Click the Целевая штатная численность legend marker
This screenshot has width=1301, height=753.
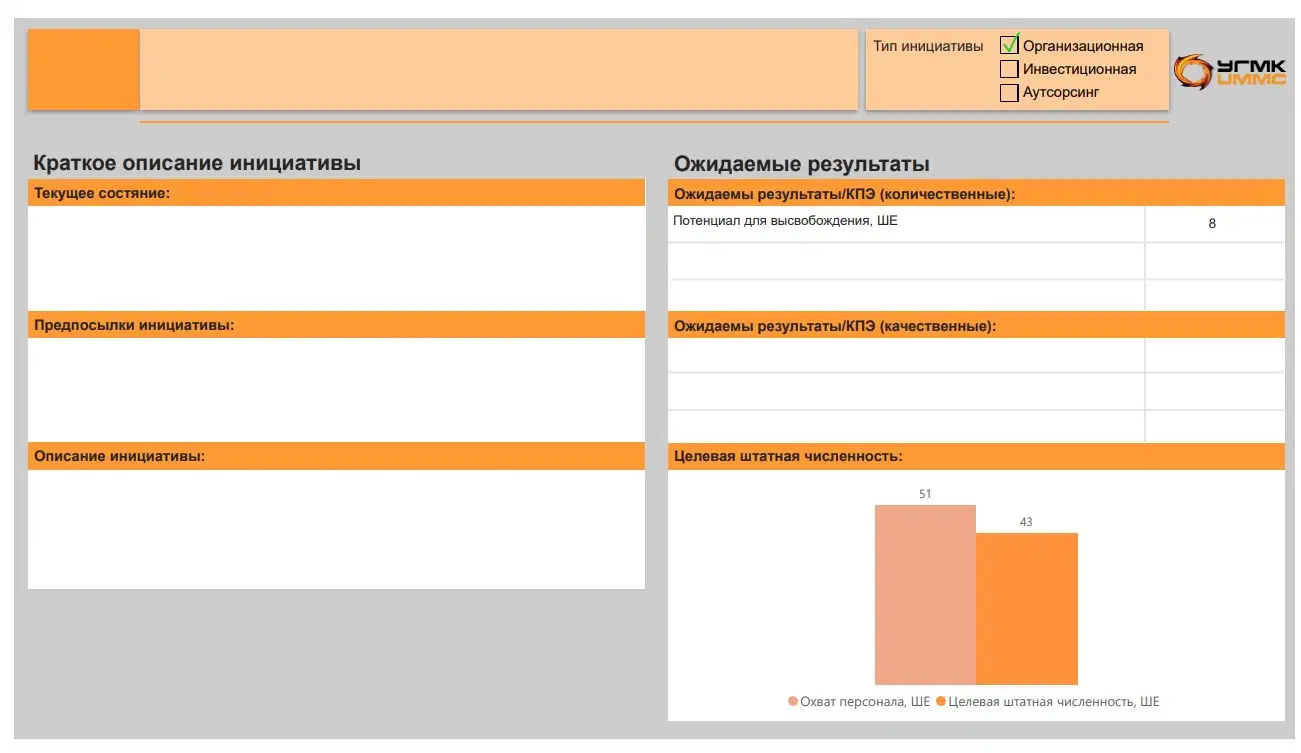941,702
